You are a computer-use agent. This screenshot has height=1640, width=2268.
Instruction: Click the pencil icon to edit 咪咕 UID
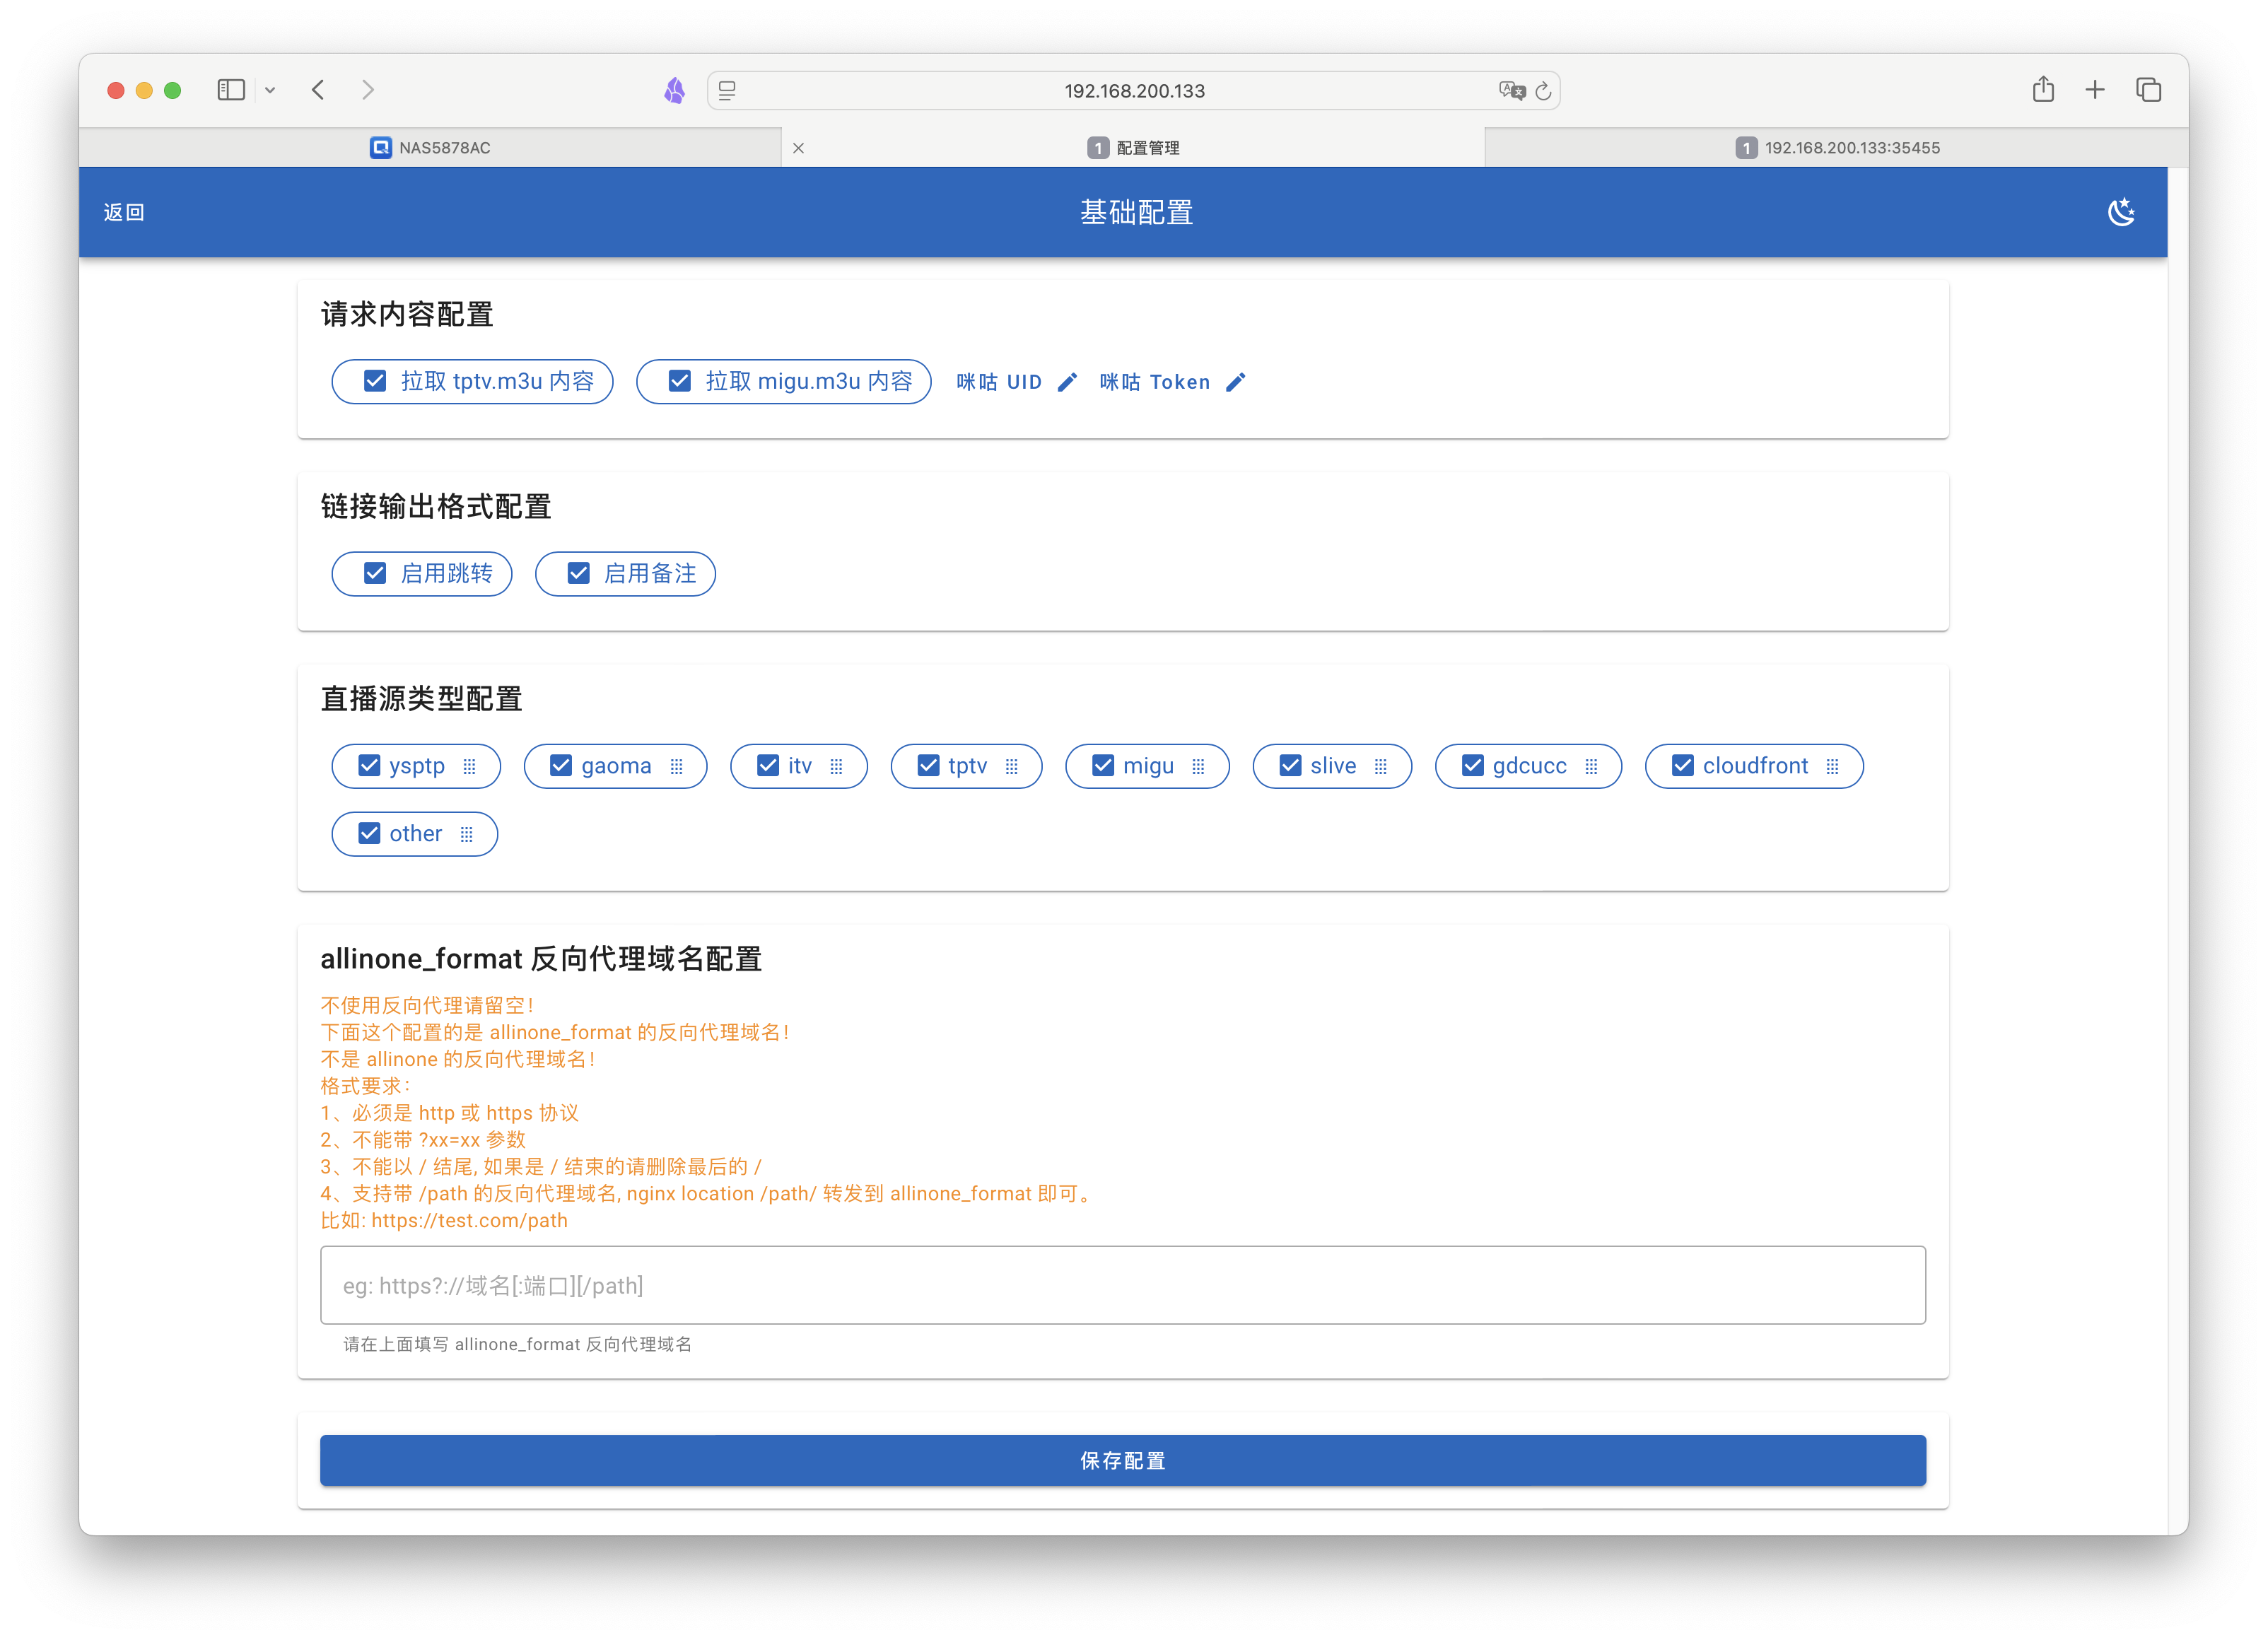point(1068,381)
